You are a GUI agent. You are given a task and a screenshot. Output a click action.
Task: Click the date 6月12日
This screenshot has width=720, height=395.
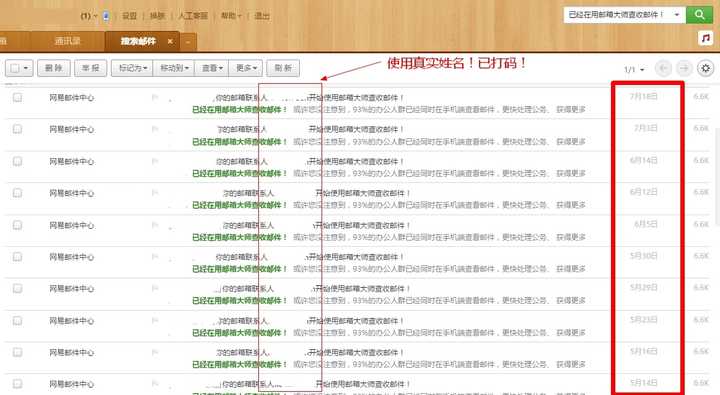(x=644, y=192)
